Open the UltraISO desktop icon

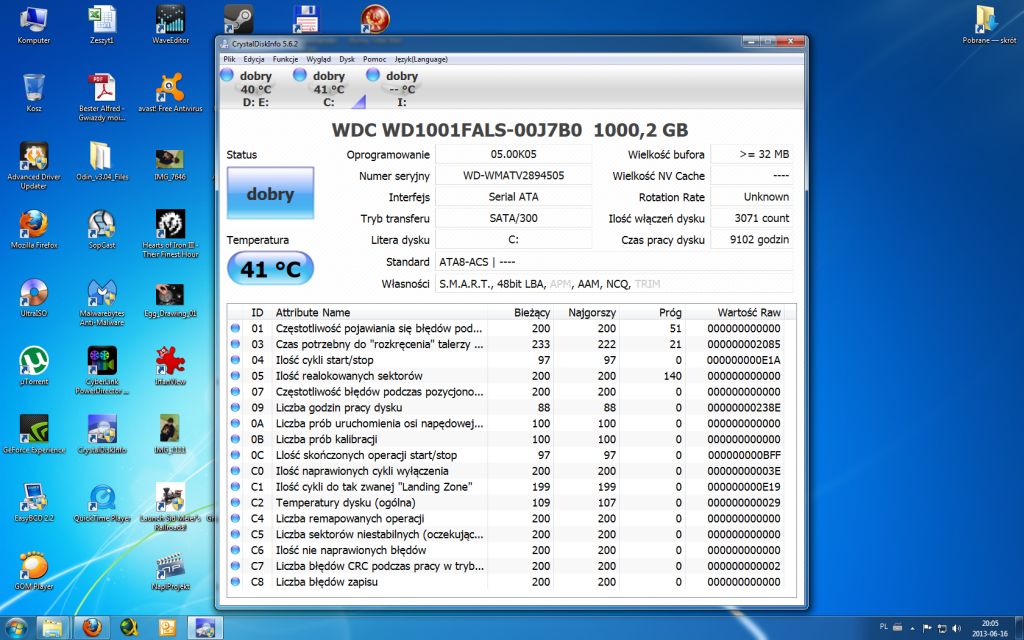pos(33,298)
